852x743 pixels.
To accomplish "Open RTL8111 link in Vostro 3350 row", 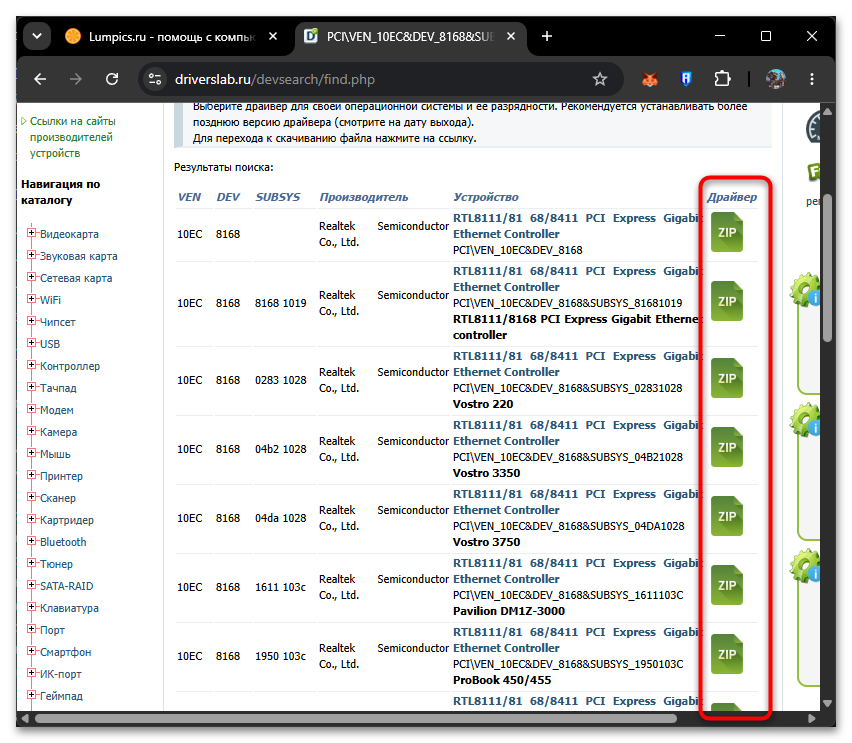I will [576, 433].
